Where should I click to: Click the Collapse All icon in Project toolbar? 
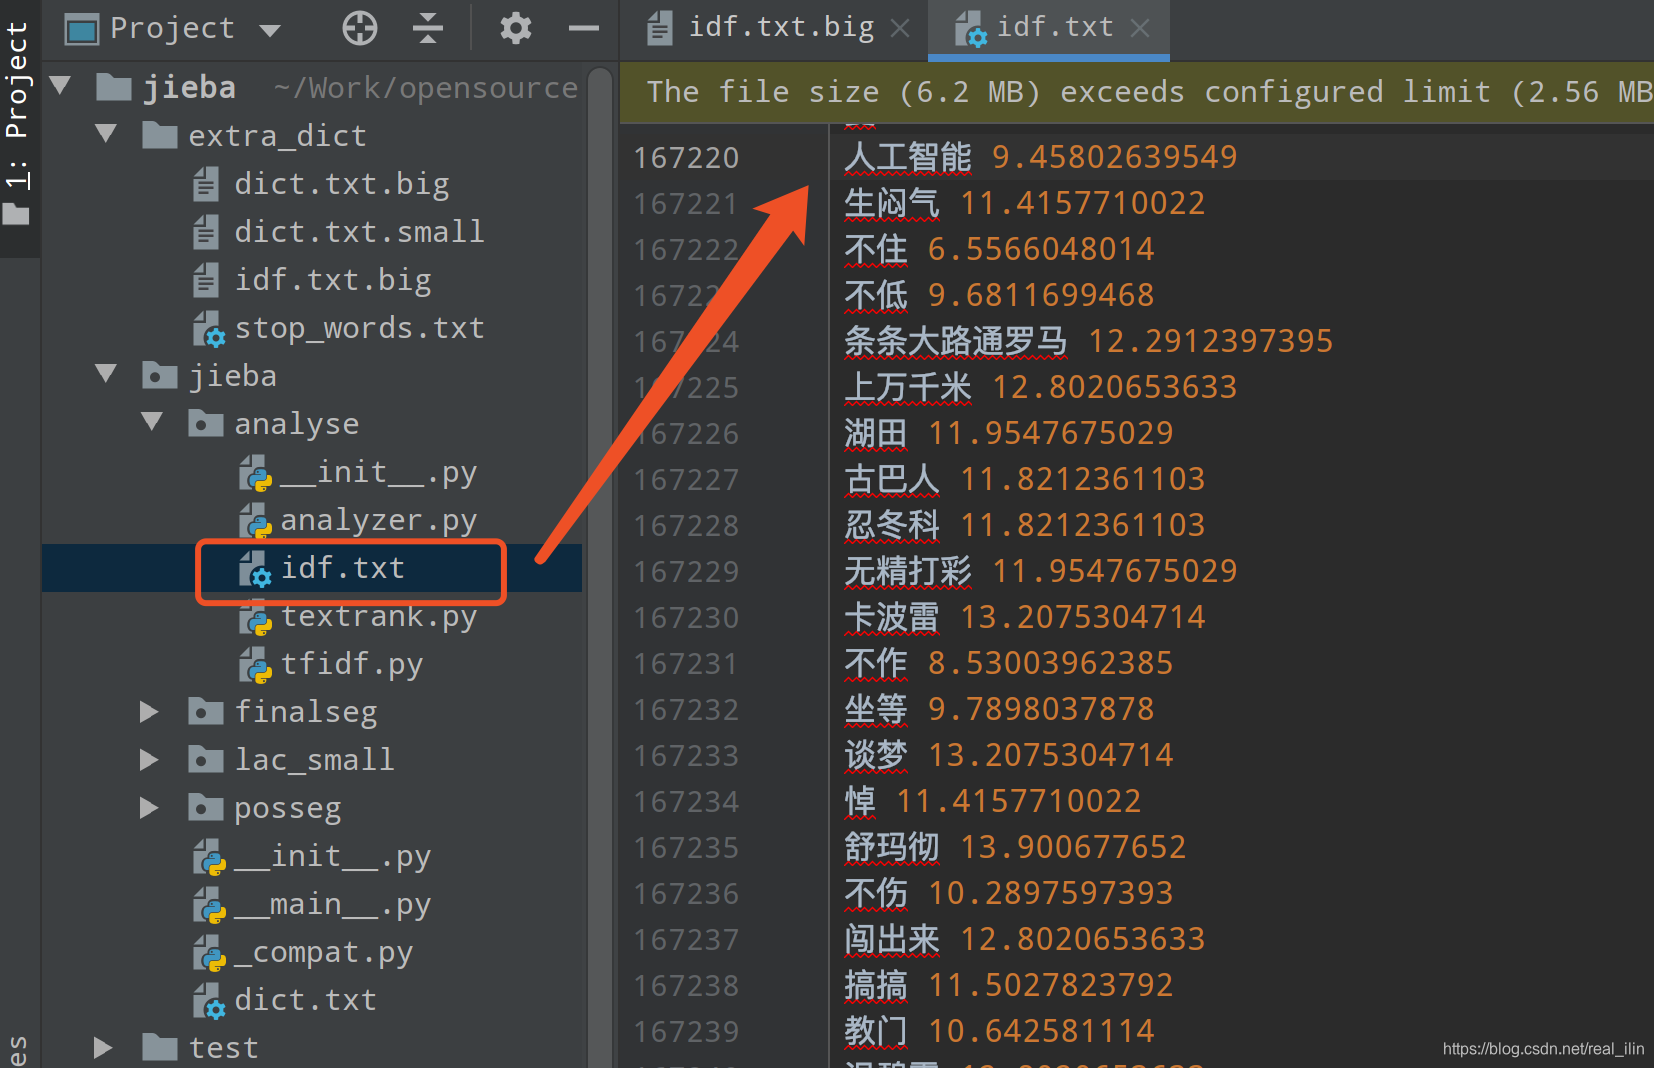(x=428, y=28)
